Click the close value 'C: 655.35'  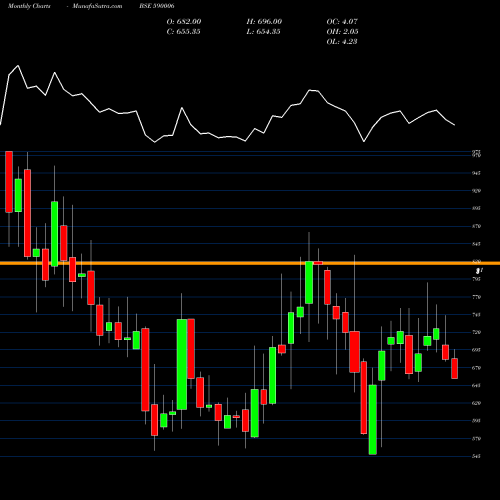pos(183,31)
